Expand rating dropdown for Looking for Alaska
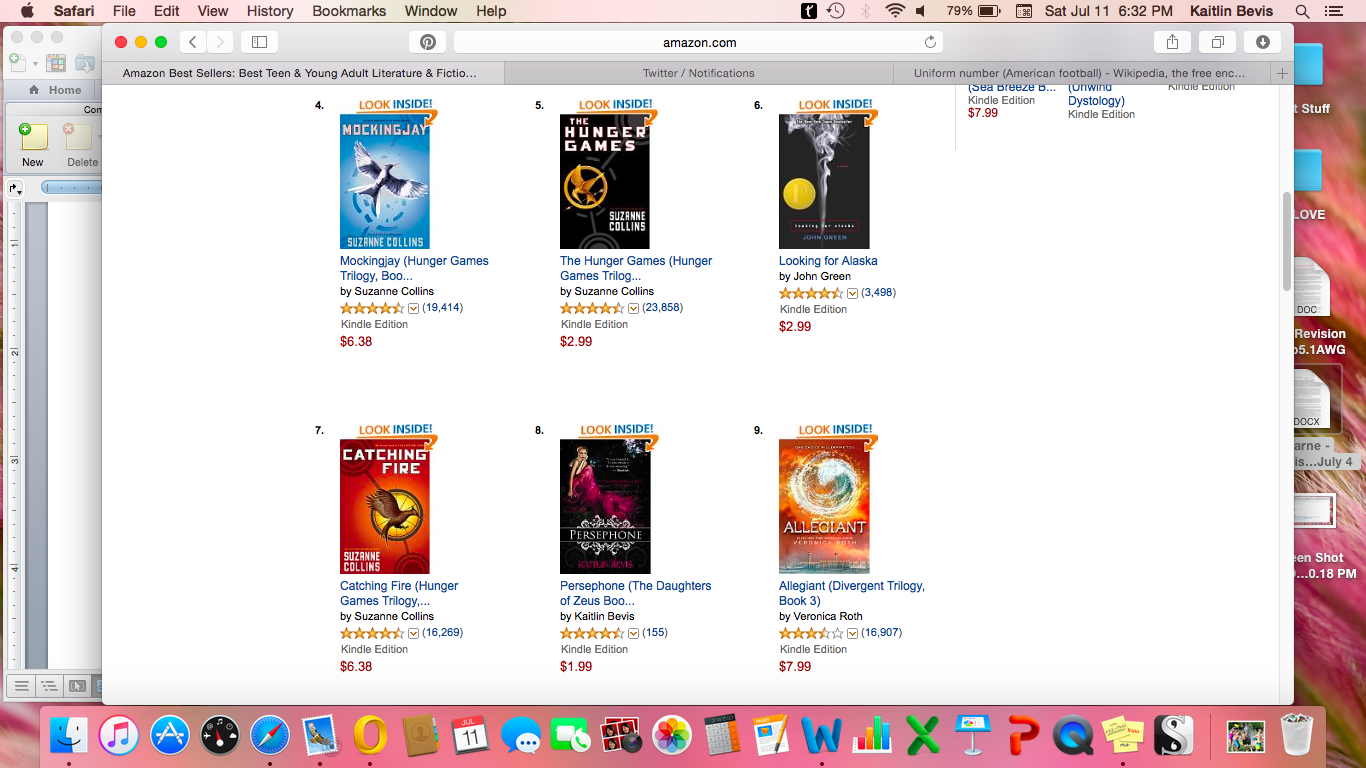The height and width of the screenshot is (768, 1366). click(852, 293)
